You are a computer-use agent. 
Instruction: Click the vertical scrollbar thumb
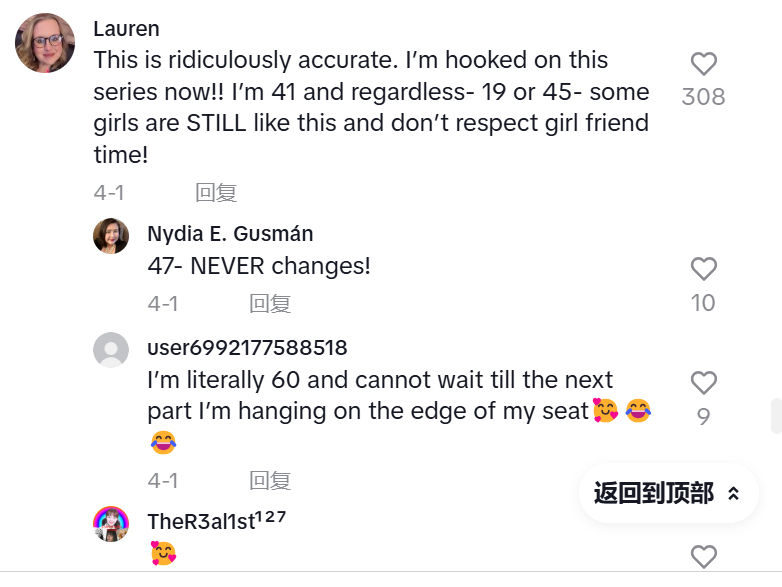[x=776, y=416]
